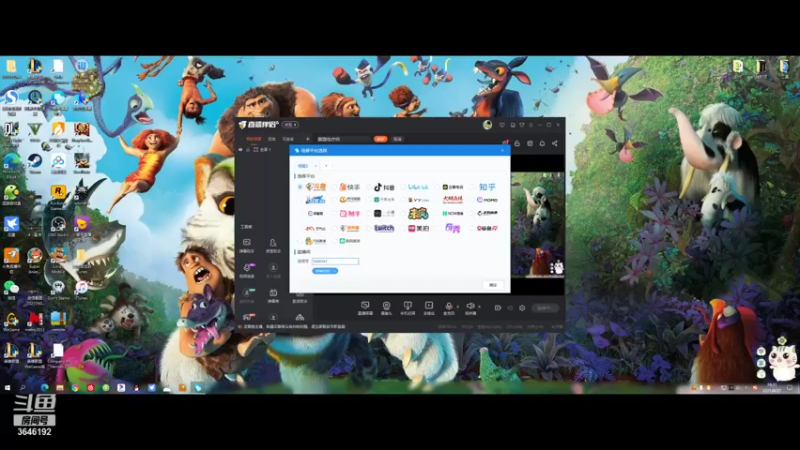
Task: Open the GTA V desktop shortcut
Action: pos(35,132)
